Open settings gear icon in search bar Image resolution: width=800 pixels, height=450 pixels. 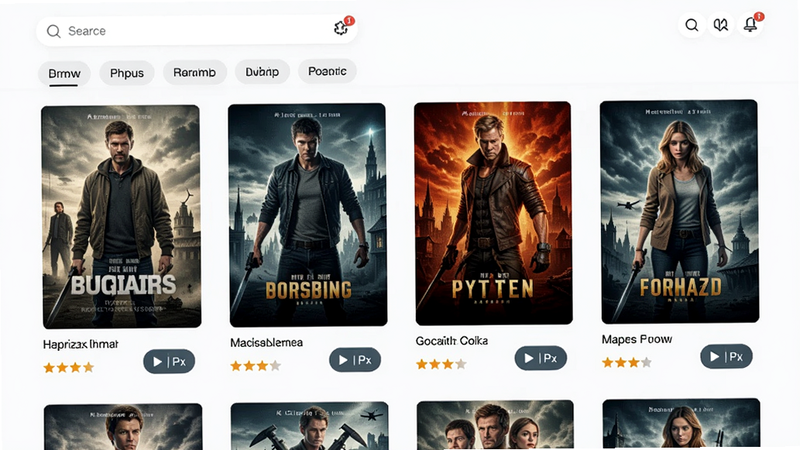(341, 28)
